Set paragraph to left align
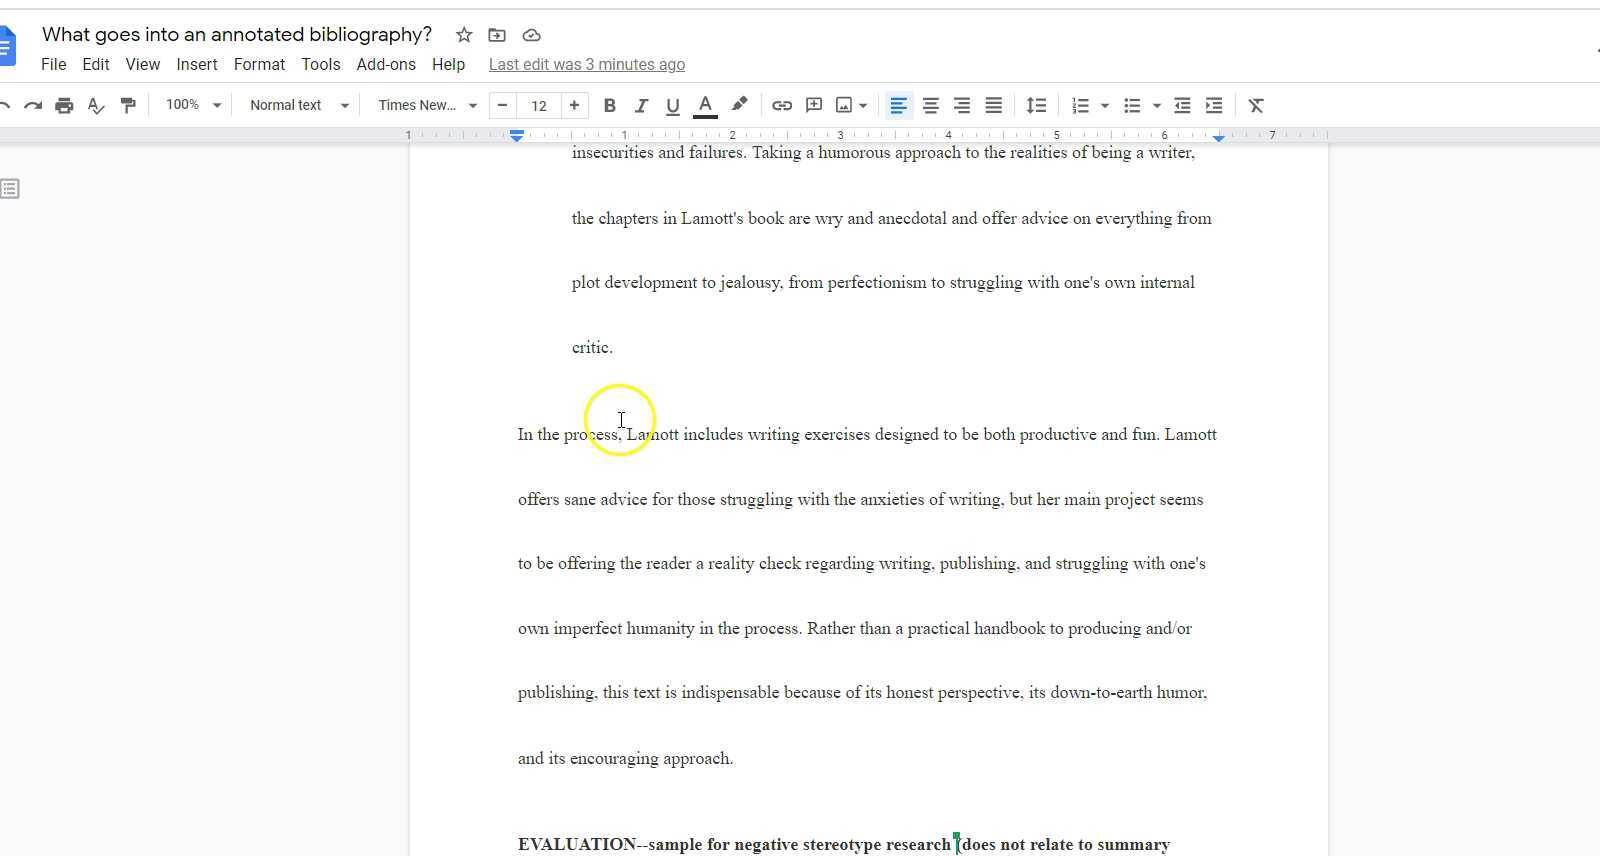The width and height of the screenshot is (1600, 856). 898,105
